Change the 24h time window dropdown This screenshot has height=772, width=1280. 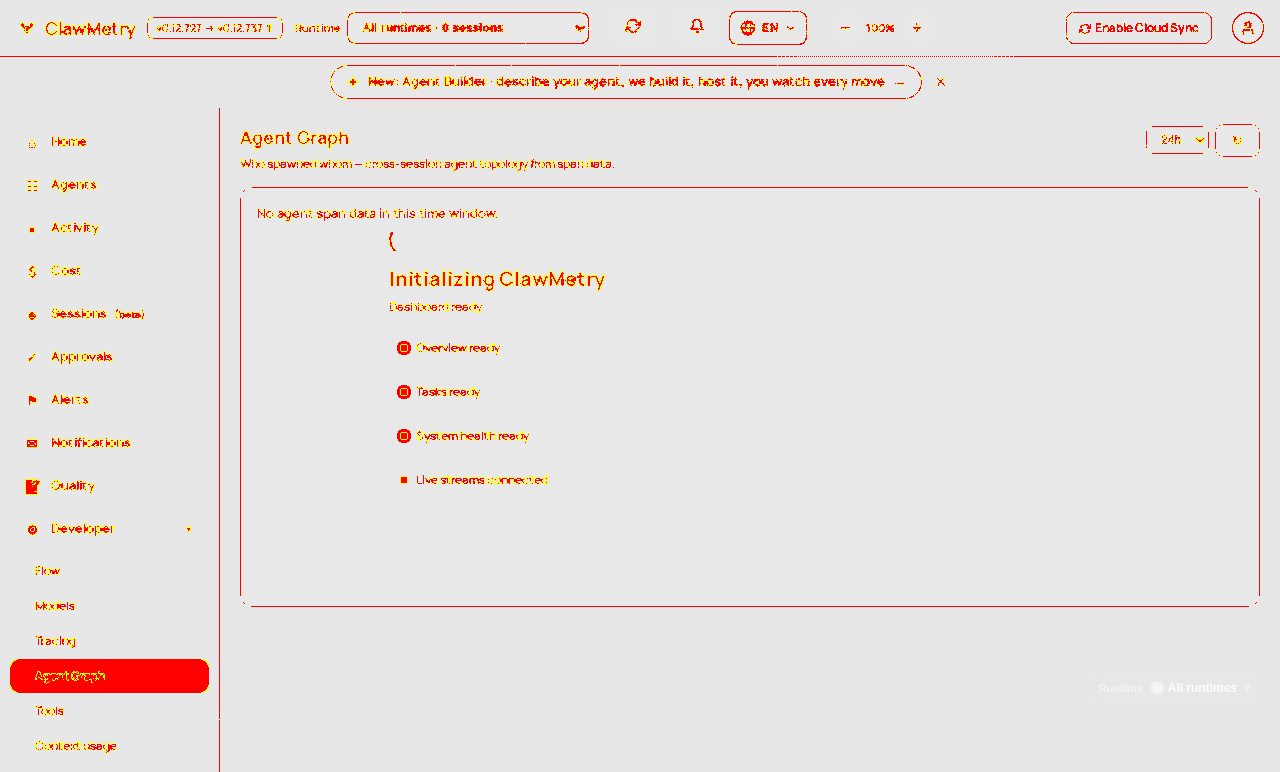pos(1178,141)
